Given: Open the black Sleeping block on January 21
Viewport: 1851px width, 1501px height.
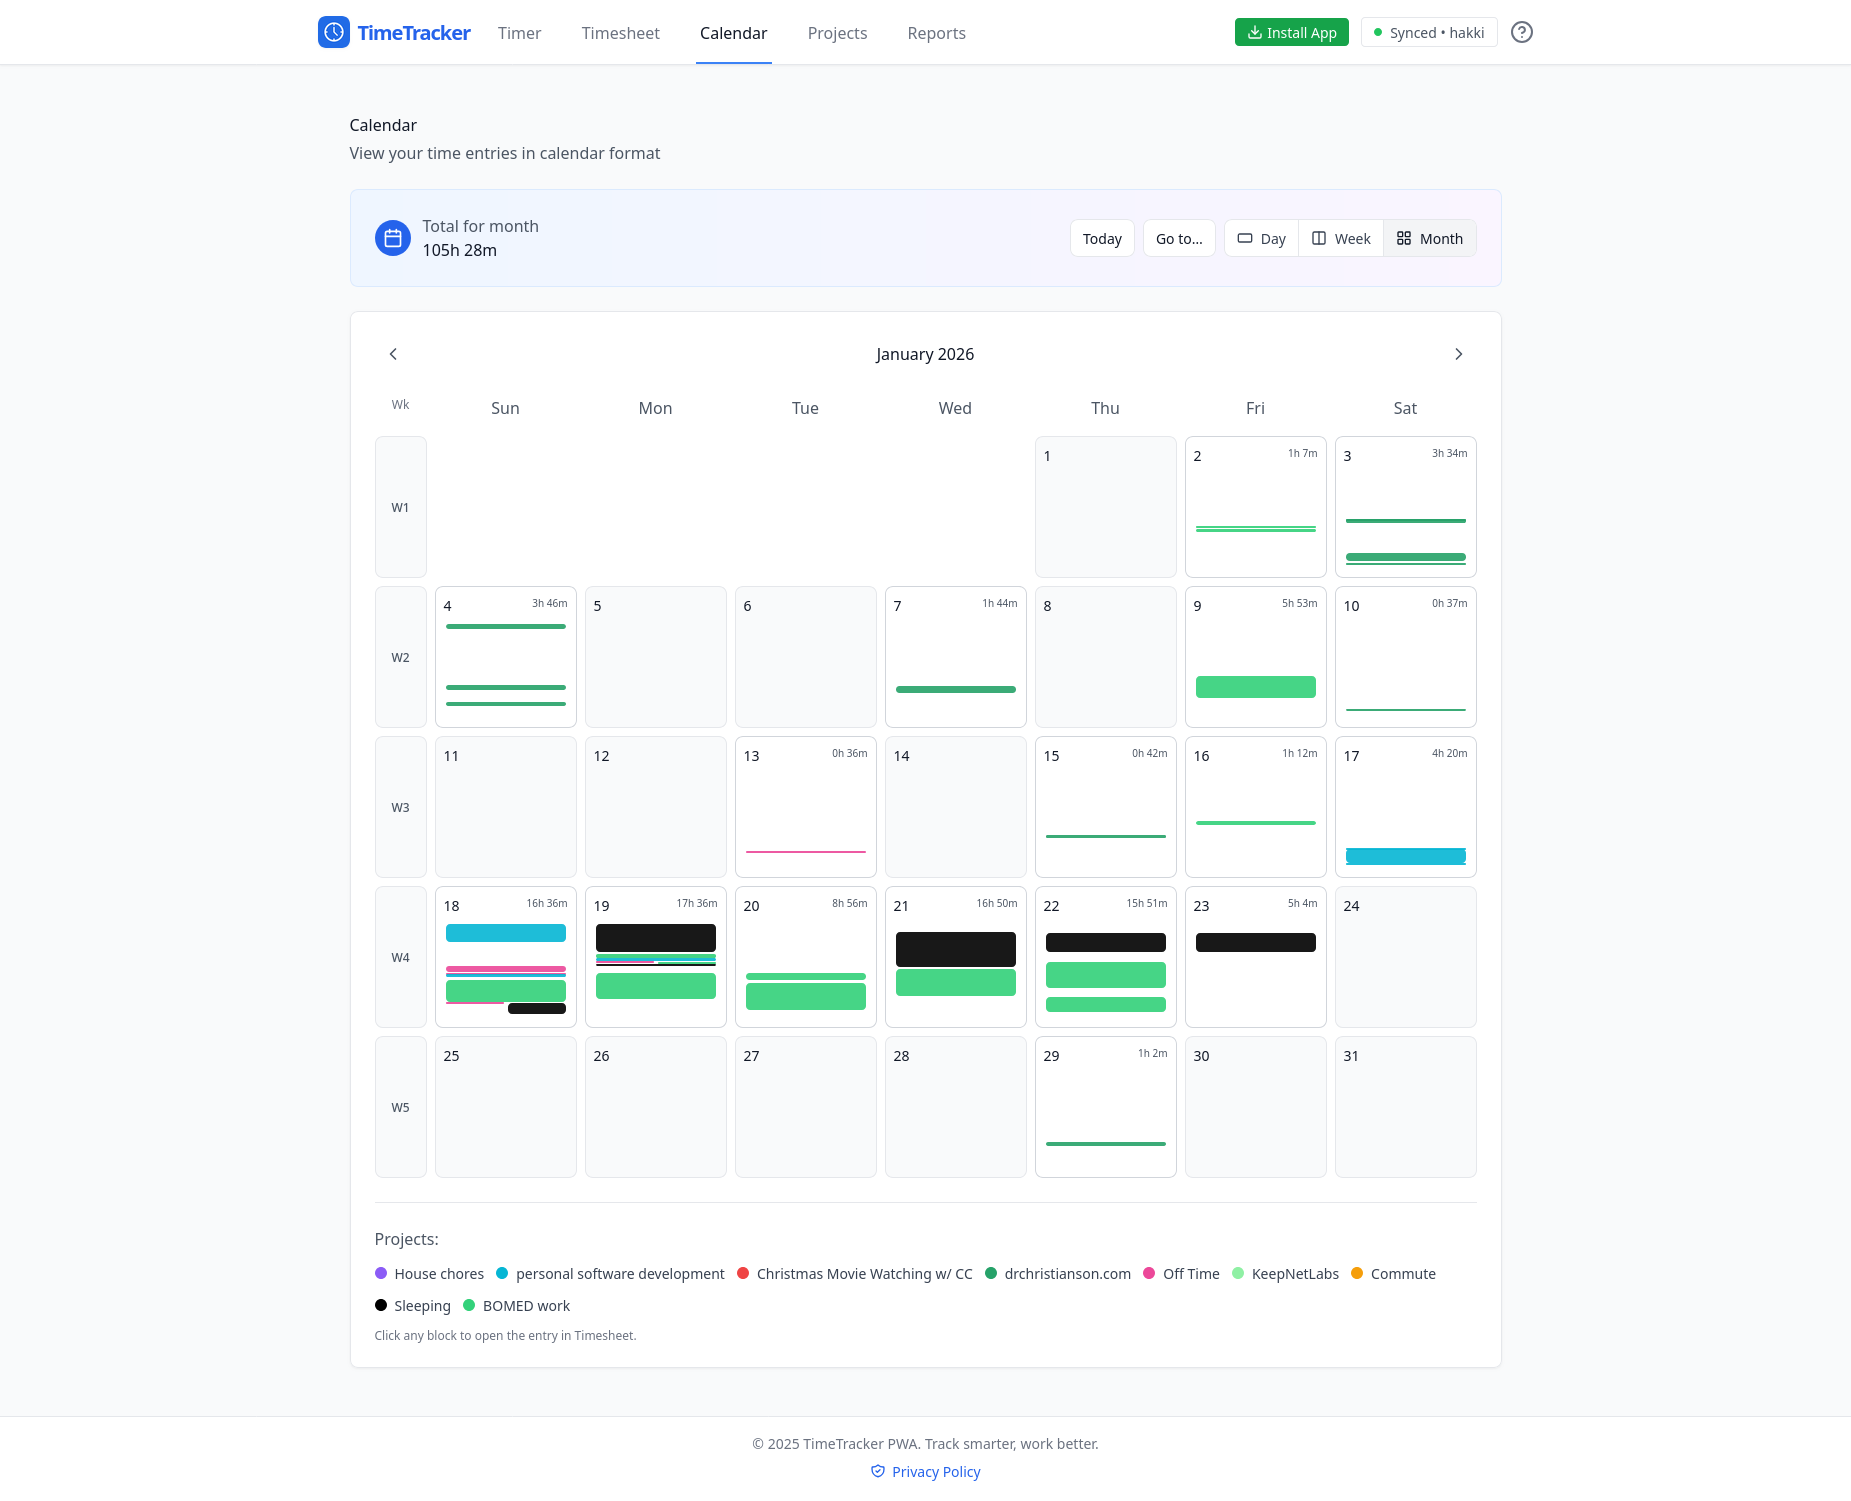Looking at the screenshot, I should (955, 948).
